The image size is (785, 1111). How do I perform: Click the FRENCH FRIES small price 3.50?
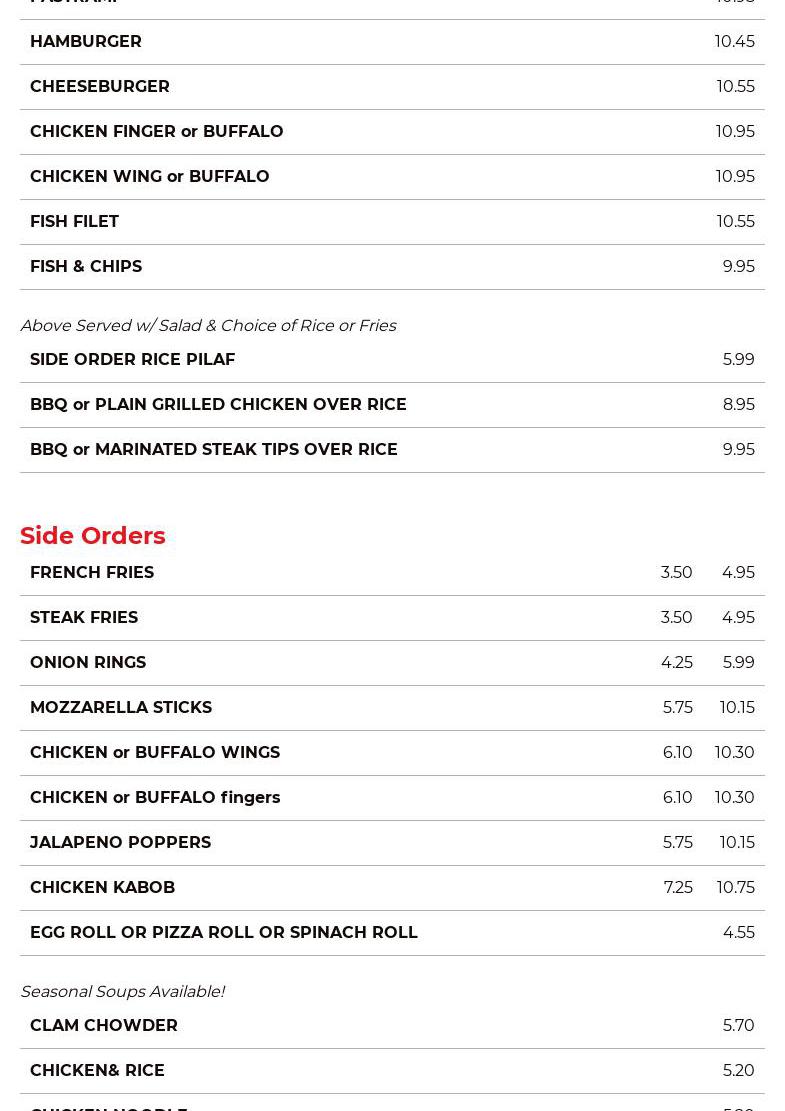(676, 573)
